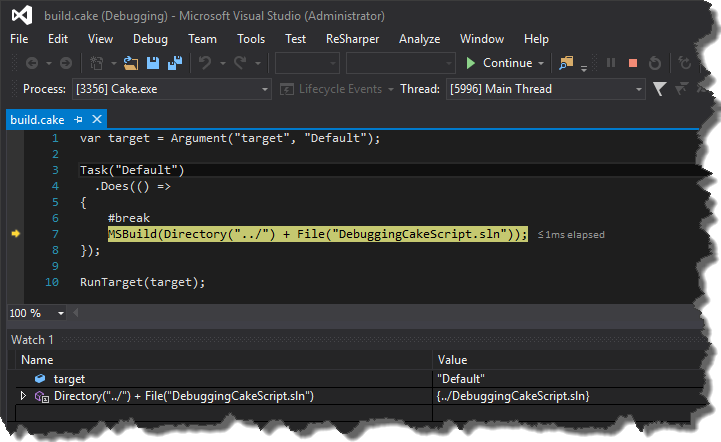Click the icon beside Directory watch expression
Screen dimensions: 721x442
point(42,396)
